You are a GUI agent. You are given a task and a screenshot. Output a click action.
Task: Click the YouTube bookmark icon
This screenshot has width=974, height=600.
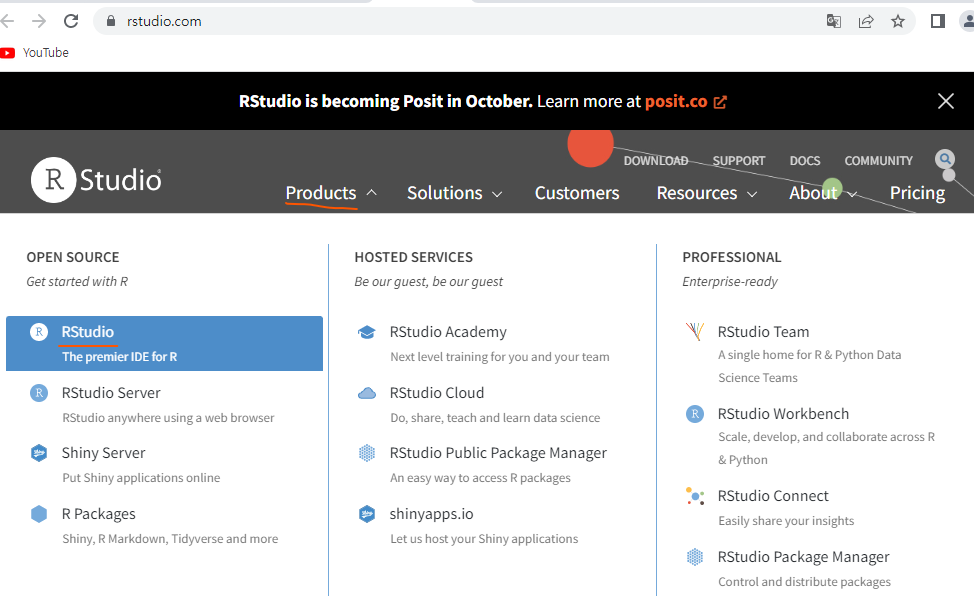pos(7,53)
